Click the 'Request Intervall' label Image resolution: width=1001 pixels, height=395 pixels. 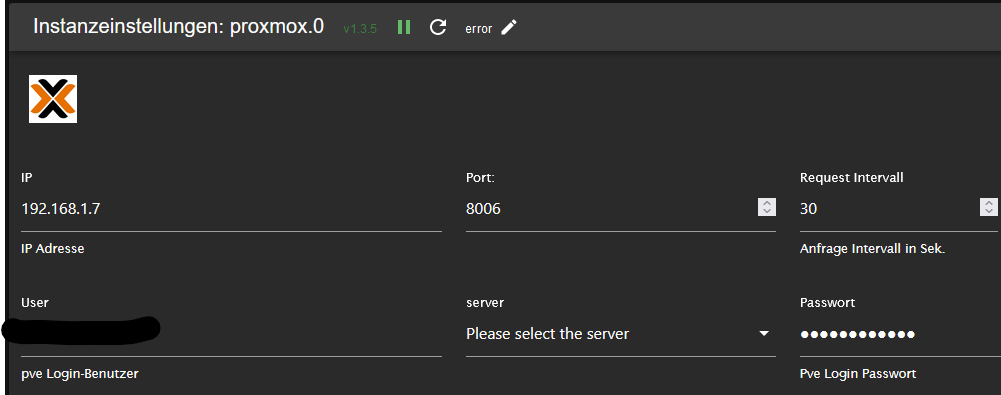point(852,178)
